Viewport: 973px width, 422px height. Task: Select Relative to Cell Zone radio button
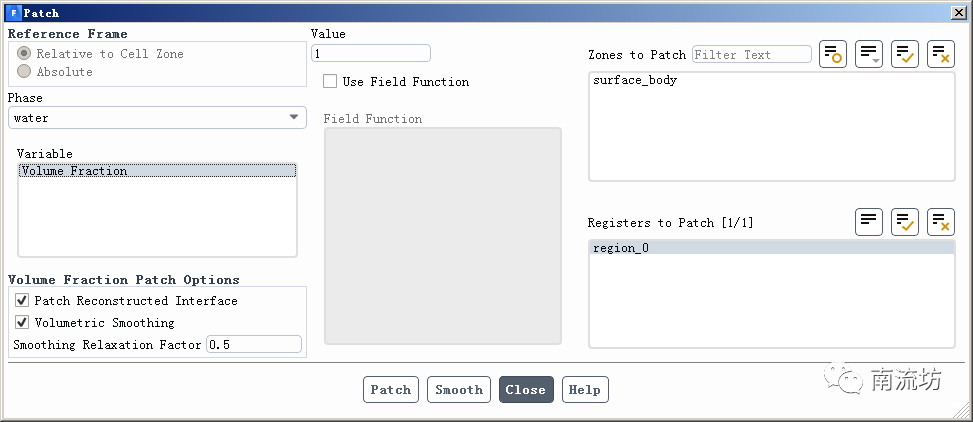pos(24,54)
